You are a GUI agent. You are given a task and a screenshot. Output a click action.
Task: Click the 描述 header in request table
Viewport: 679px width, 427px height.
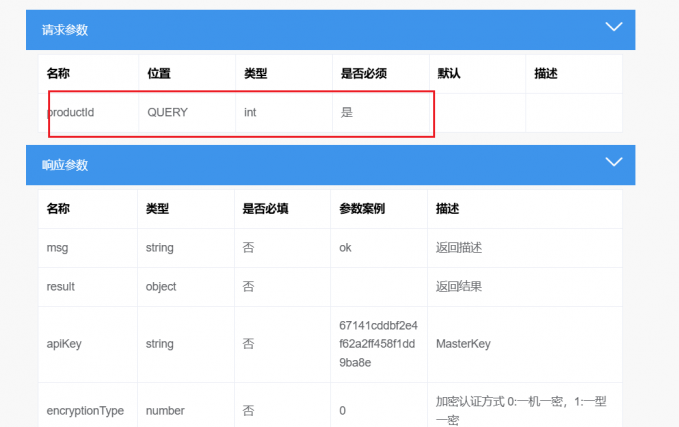546,74
